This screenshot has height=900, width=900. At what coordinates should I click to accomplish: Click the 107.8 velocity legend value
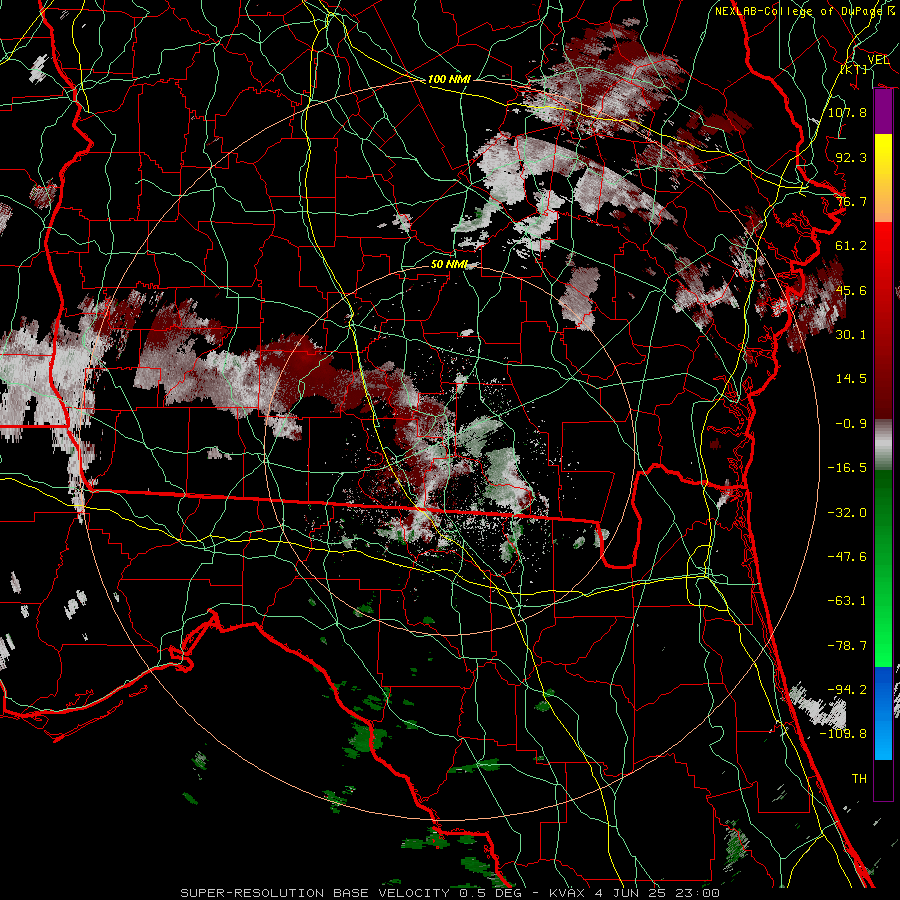tap(847, 112)
